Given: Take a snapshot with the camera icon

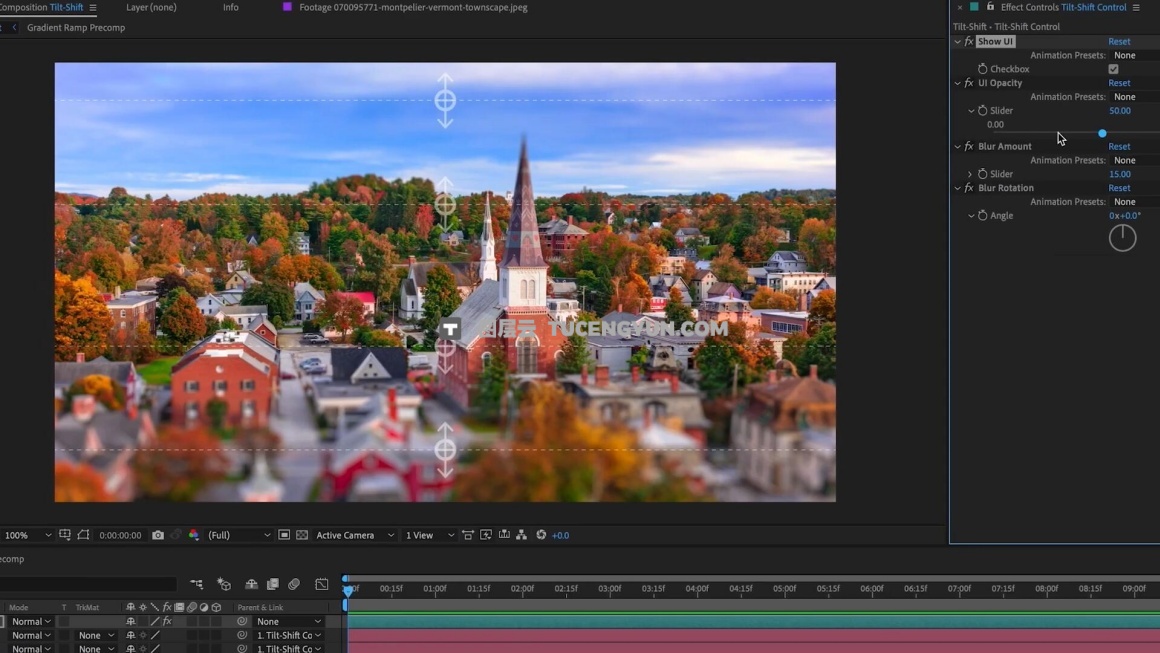Looking at the screenshot, I should 158,535.
